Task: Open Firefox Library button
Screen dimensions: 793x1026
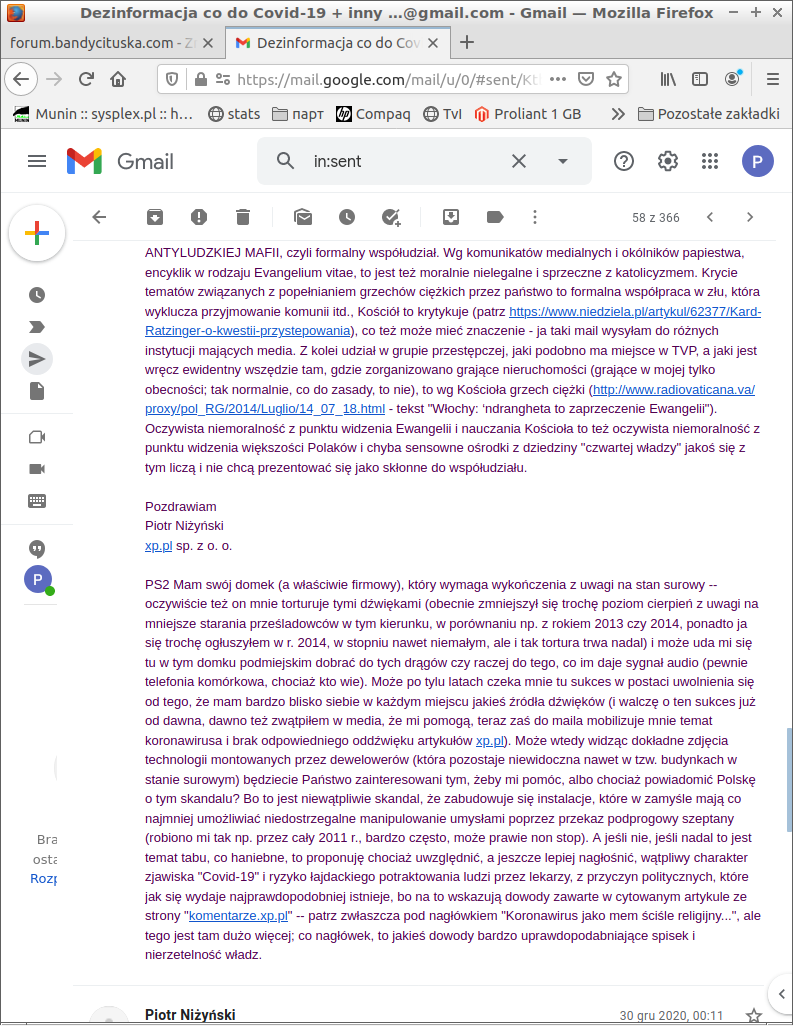Action: pos(668,79)
